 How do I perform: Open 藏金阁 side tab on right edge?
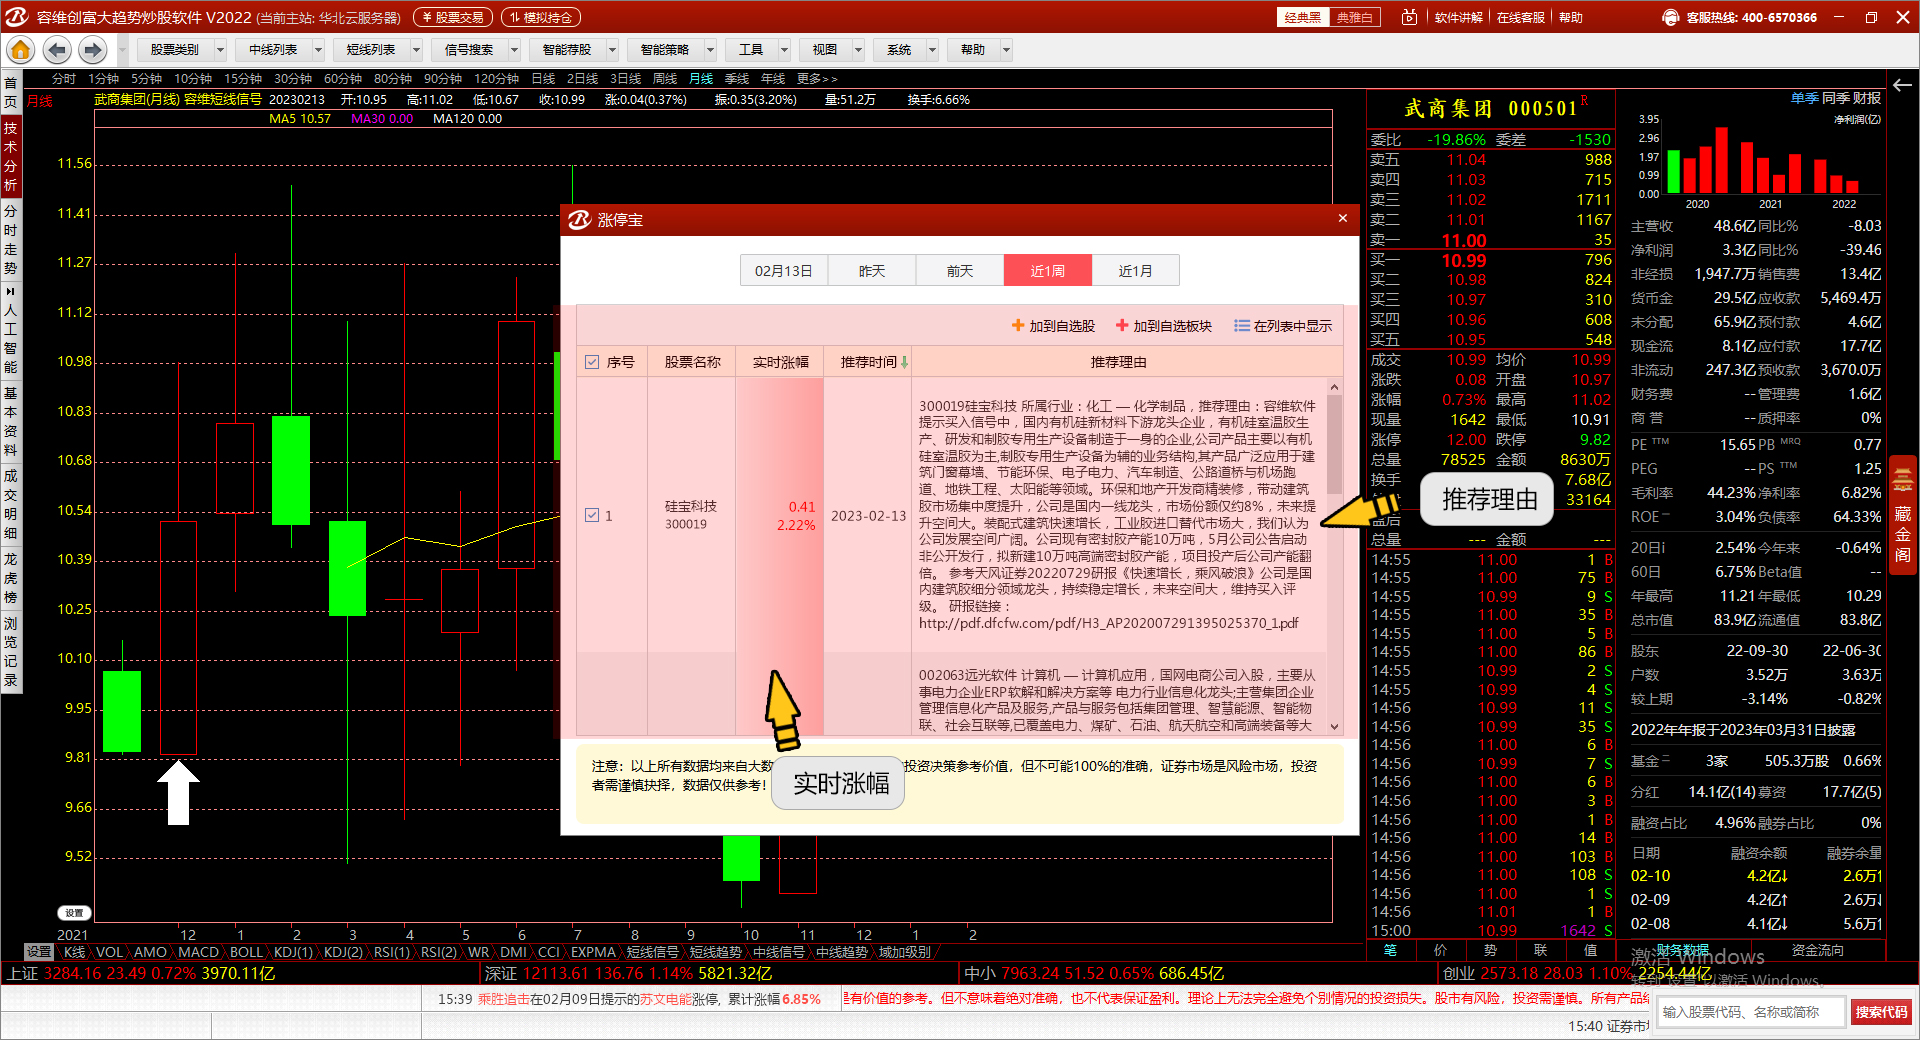coord(1903,513)
